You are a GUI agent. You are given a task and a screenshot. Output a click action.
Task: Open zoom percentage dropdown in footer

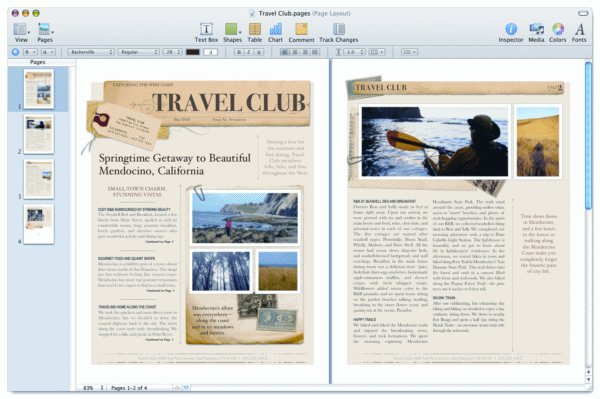[x=93, y=388]
